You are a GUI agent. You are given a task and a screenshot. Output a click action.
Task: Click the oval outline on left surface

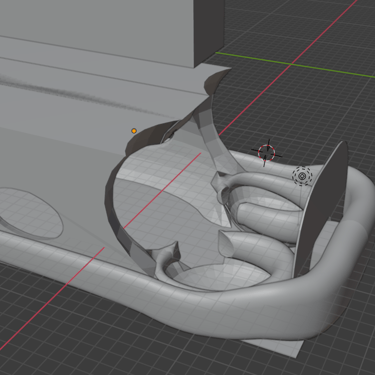point(32,213)
